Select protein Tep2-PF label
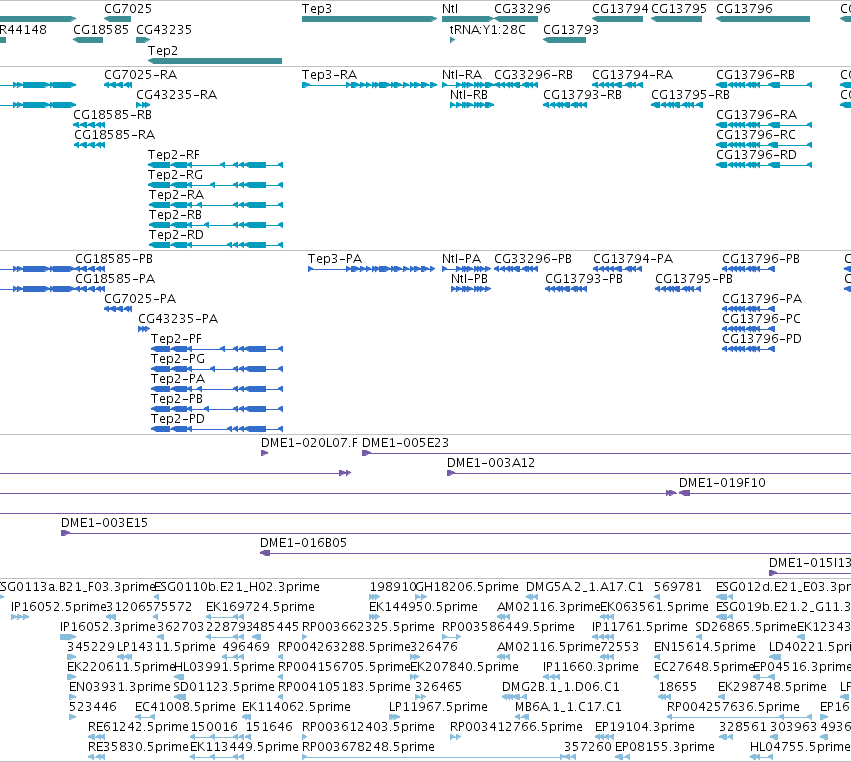 click(176, 339)
